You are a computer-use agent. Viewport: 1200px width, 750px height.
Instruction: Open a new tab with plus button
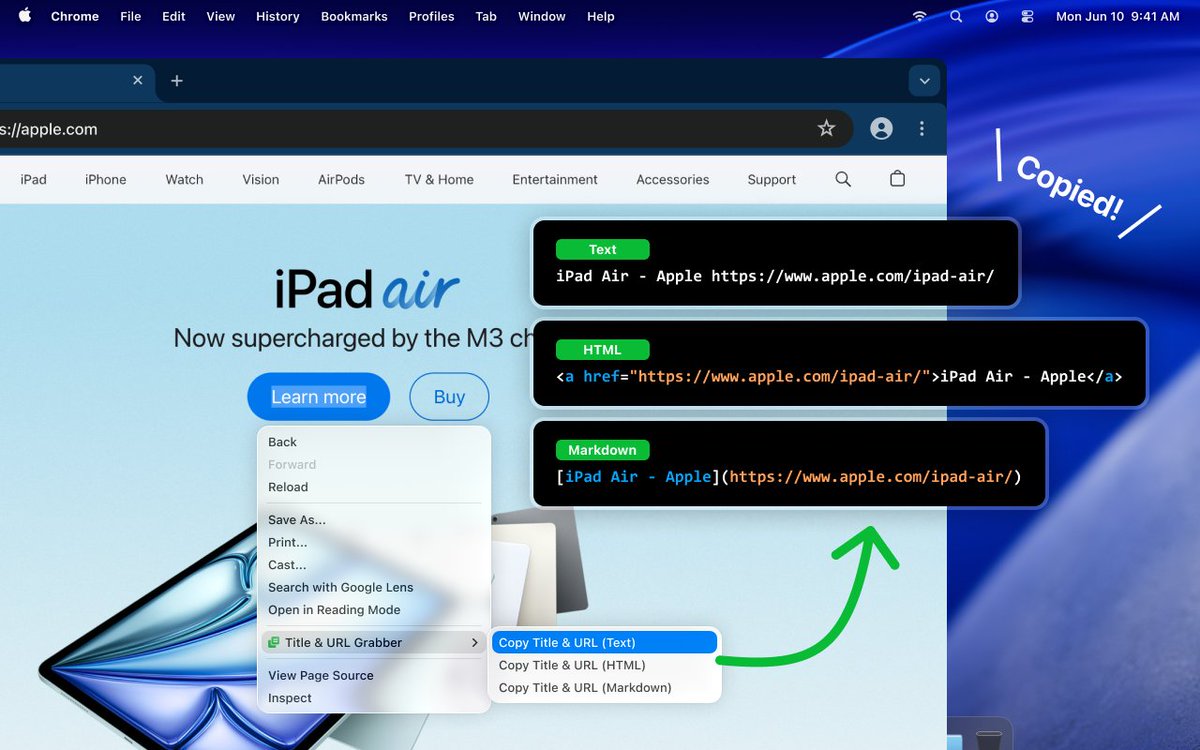(x=177, y=81)
